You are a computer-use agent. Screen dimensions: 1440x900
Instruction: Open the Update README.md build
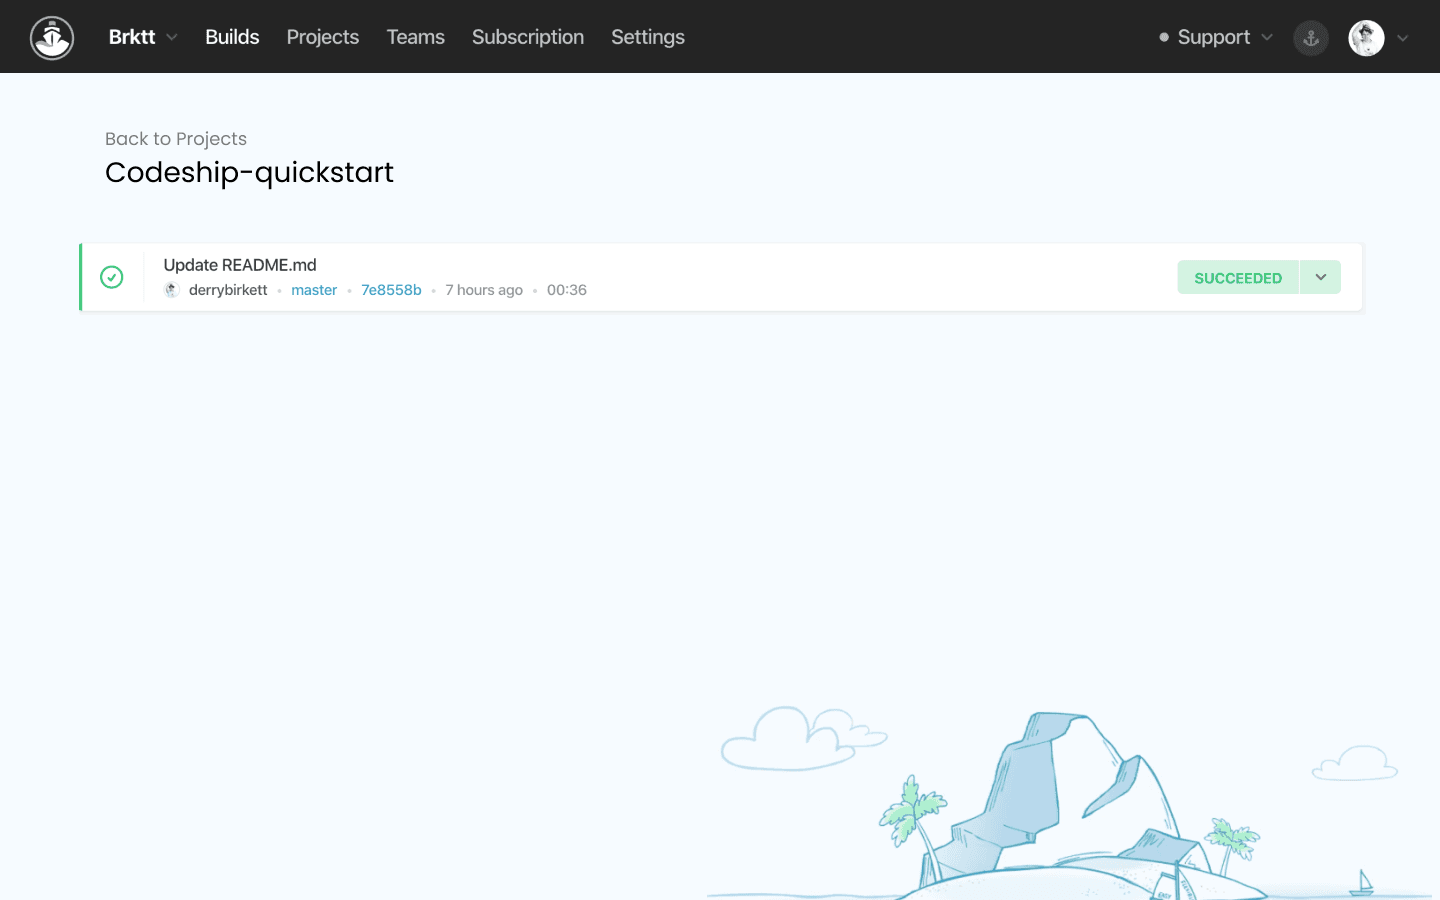pyautogui.click(x=240, y=265)
